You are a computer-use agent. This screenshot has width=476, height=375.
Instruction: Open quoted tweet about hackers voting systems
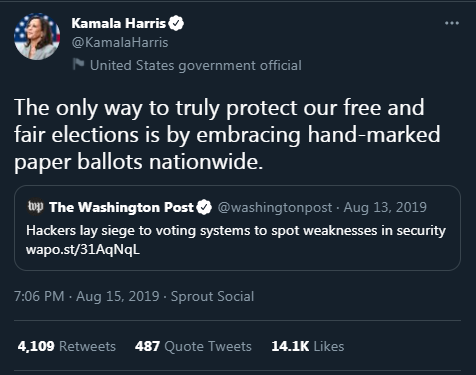tap(237, 228)
